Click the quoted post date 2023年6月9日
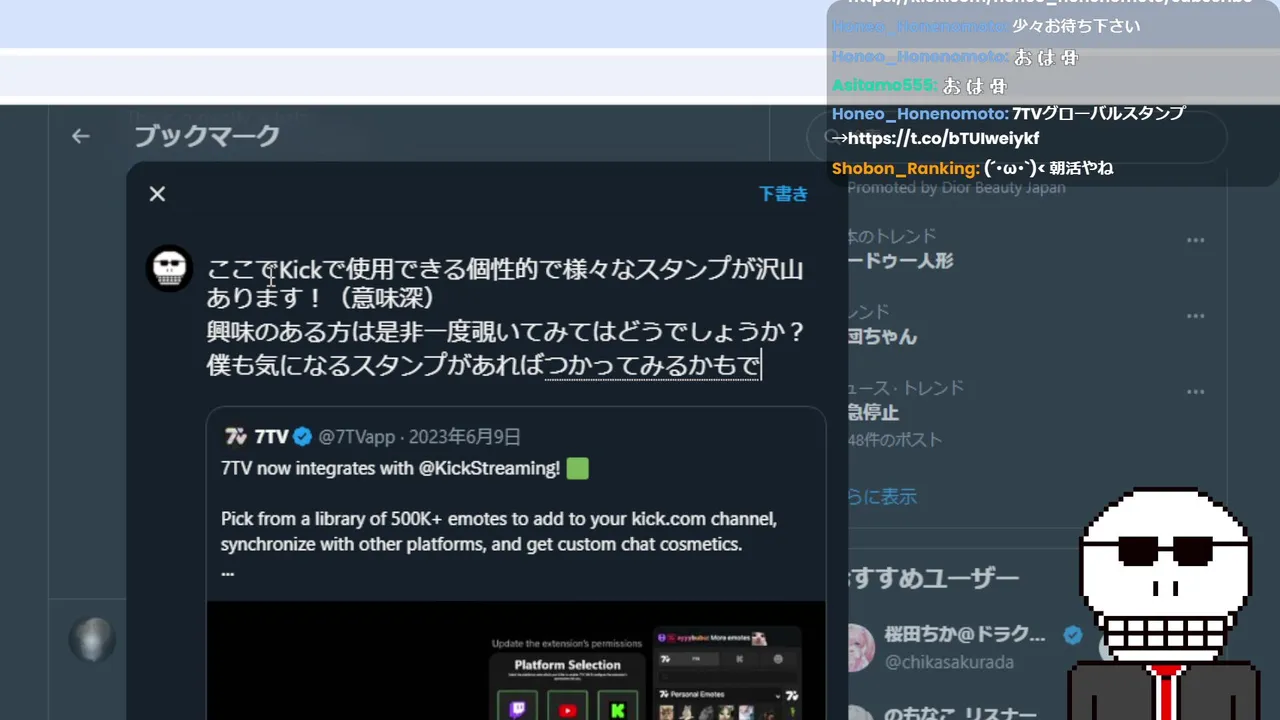 pyautogui.click(x=465, y=437)
